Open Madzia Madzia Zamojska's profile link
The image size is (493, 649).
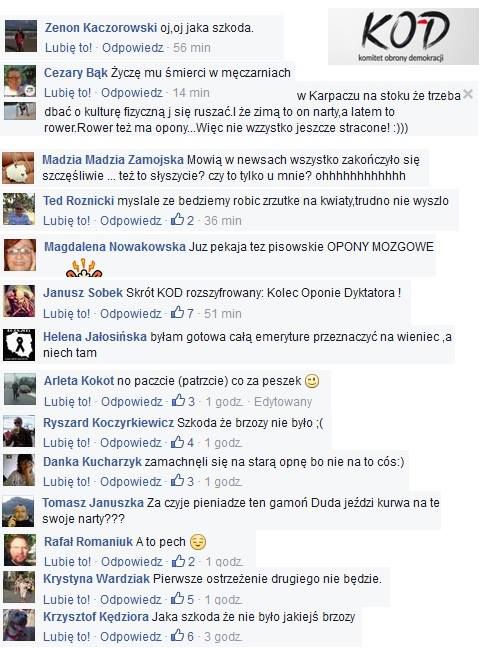pyautogui.click(x=113, y=160)
